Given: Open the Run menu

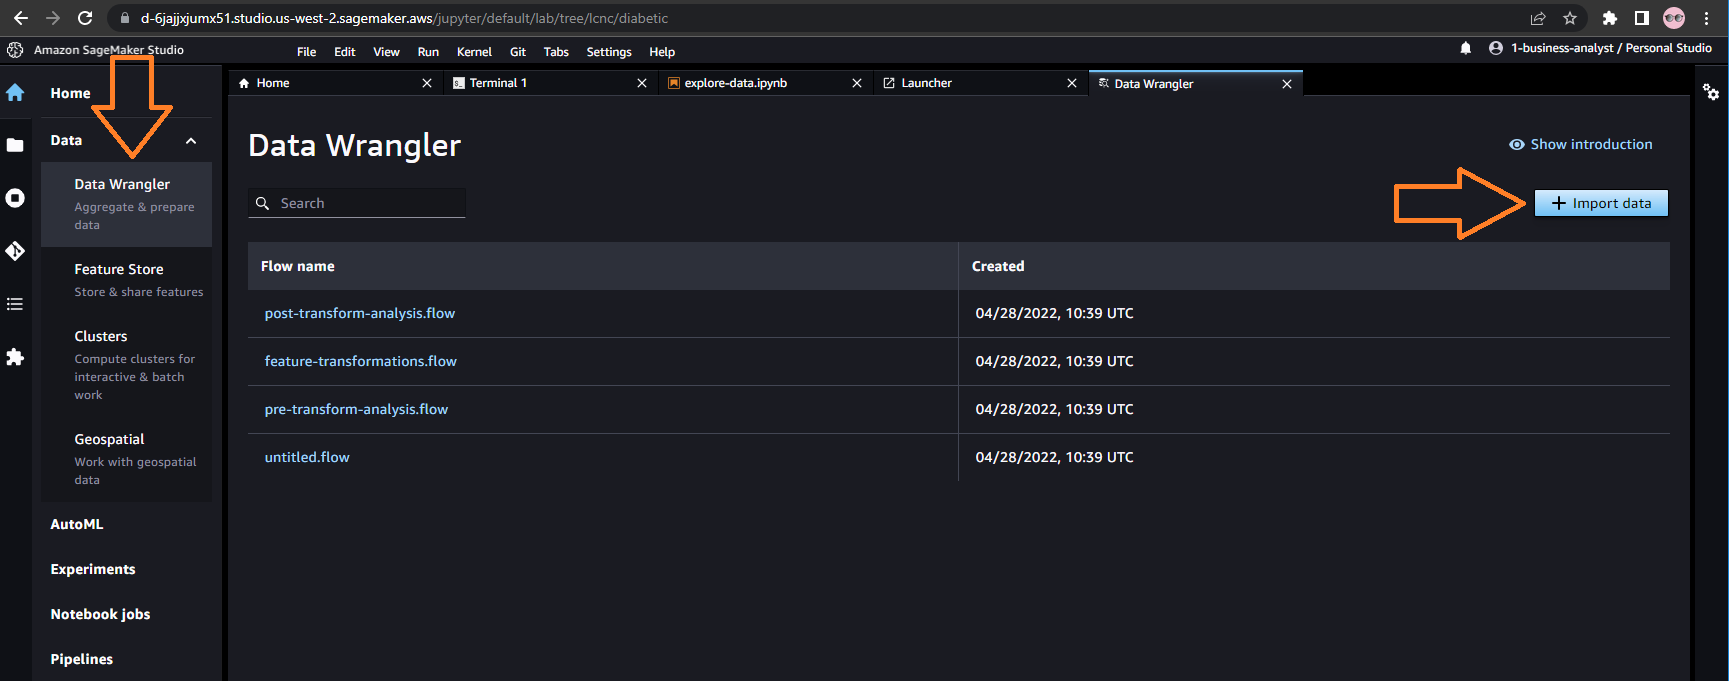Looking at the screenshot, I should tap(428, 52).
